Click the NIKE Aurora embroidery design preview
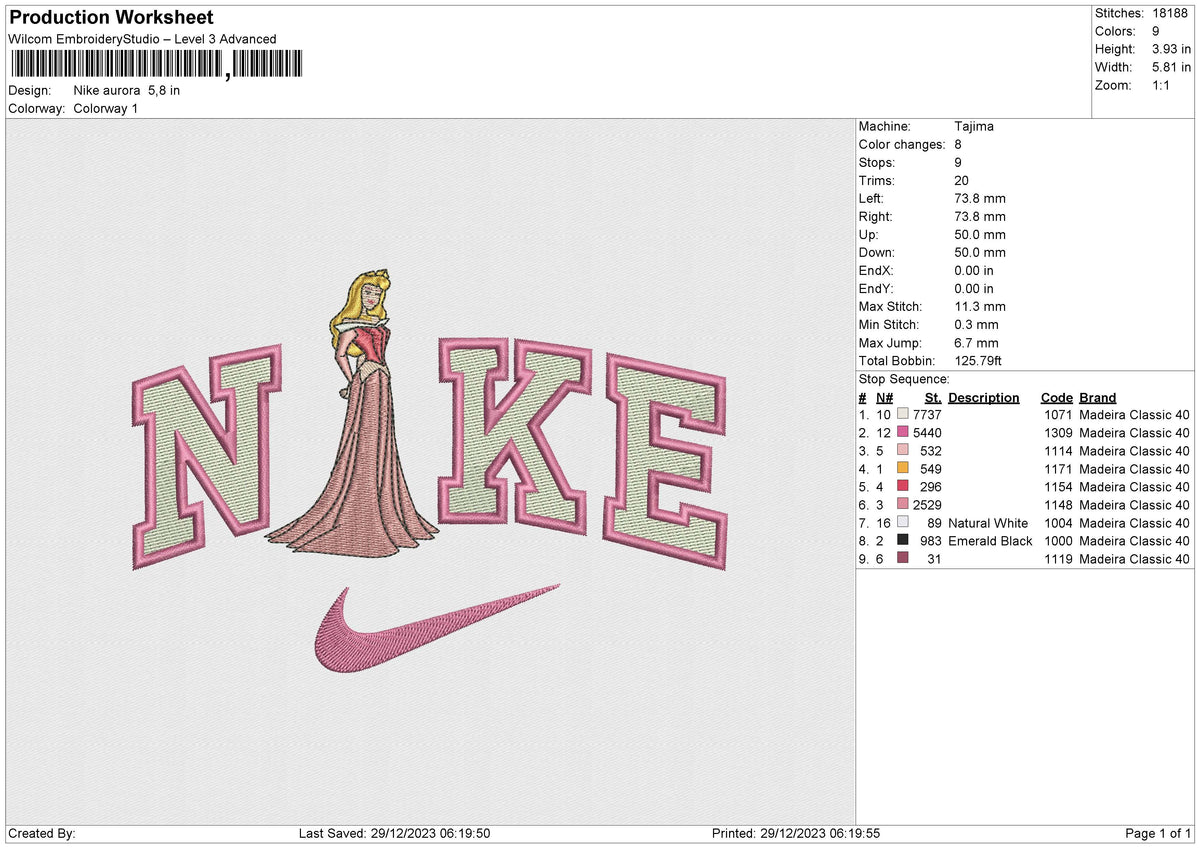Screen dimensions: 1200x848 point(431,470)
